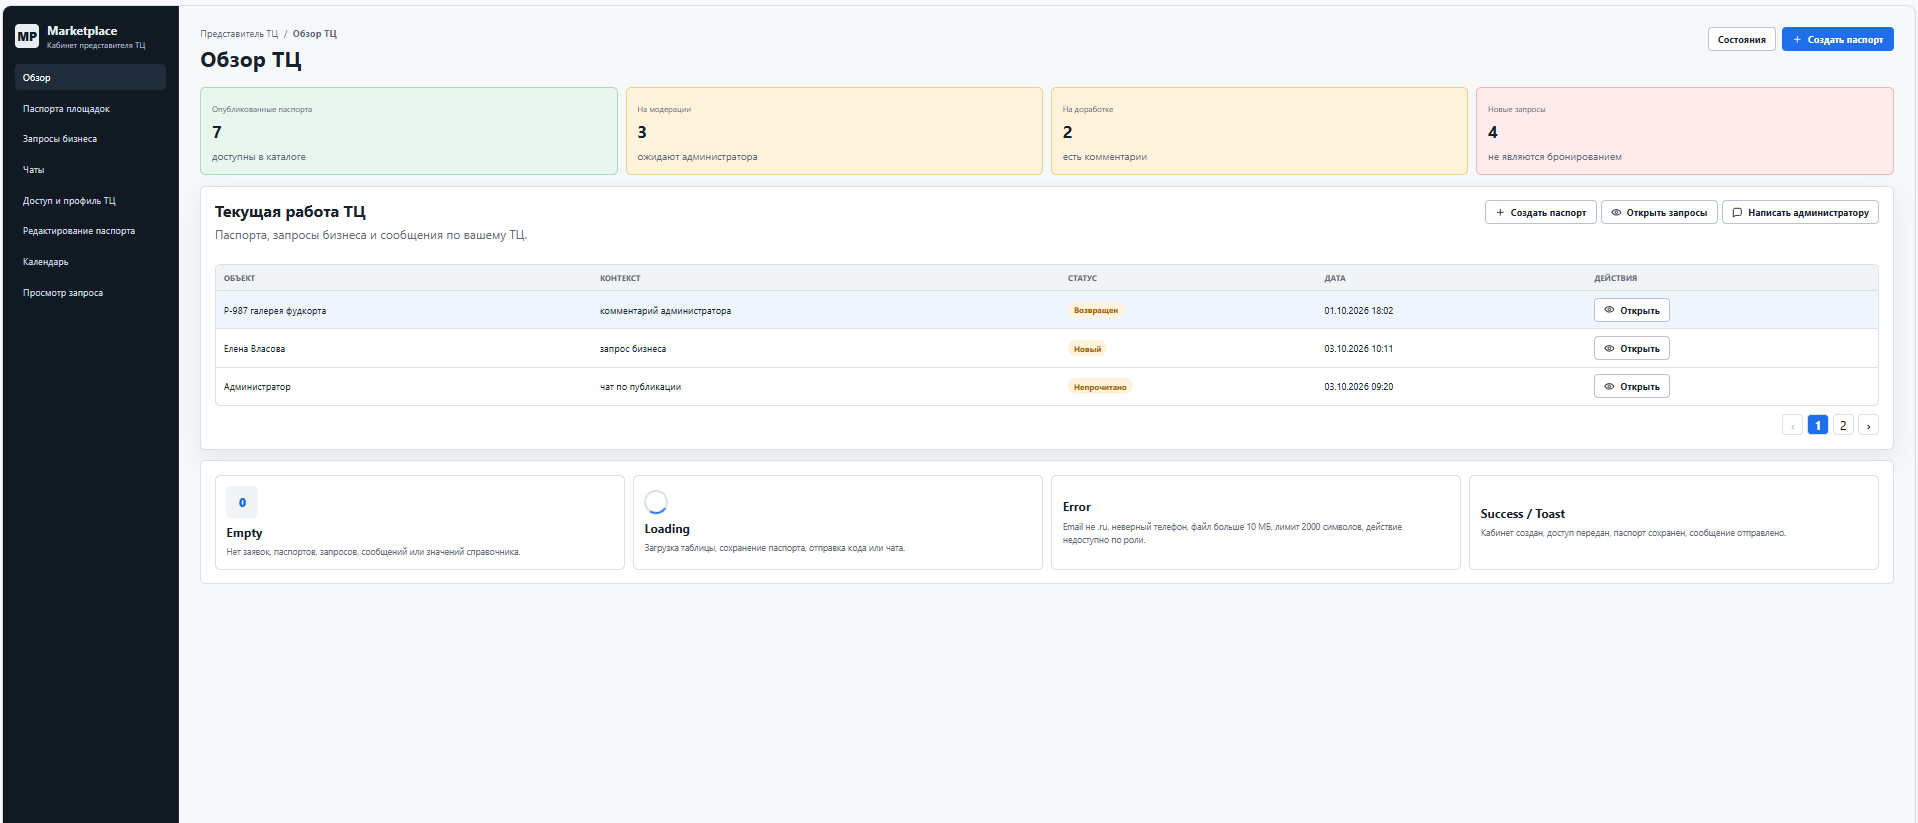Click the eye icon in P-987 row
Screen dimensions: 1918x823
coord(1609,310)
